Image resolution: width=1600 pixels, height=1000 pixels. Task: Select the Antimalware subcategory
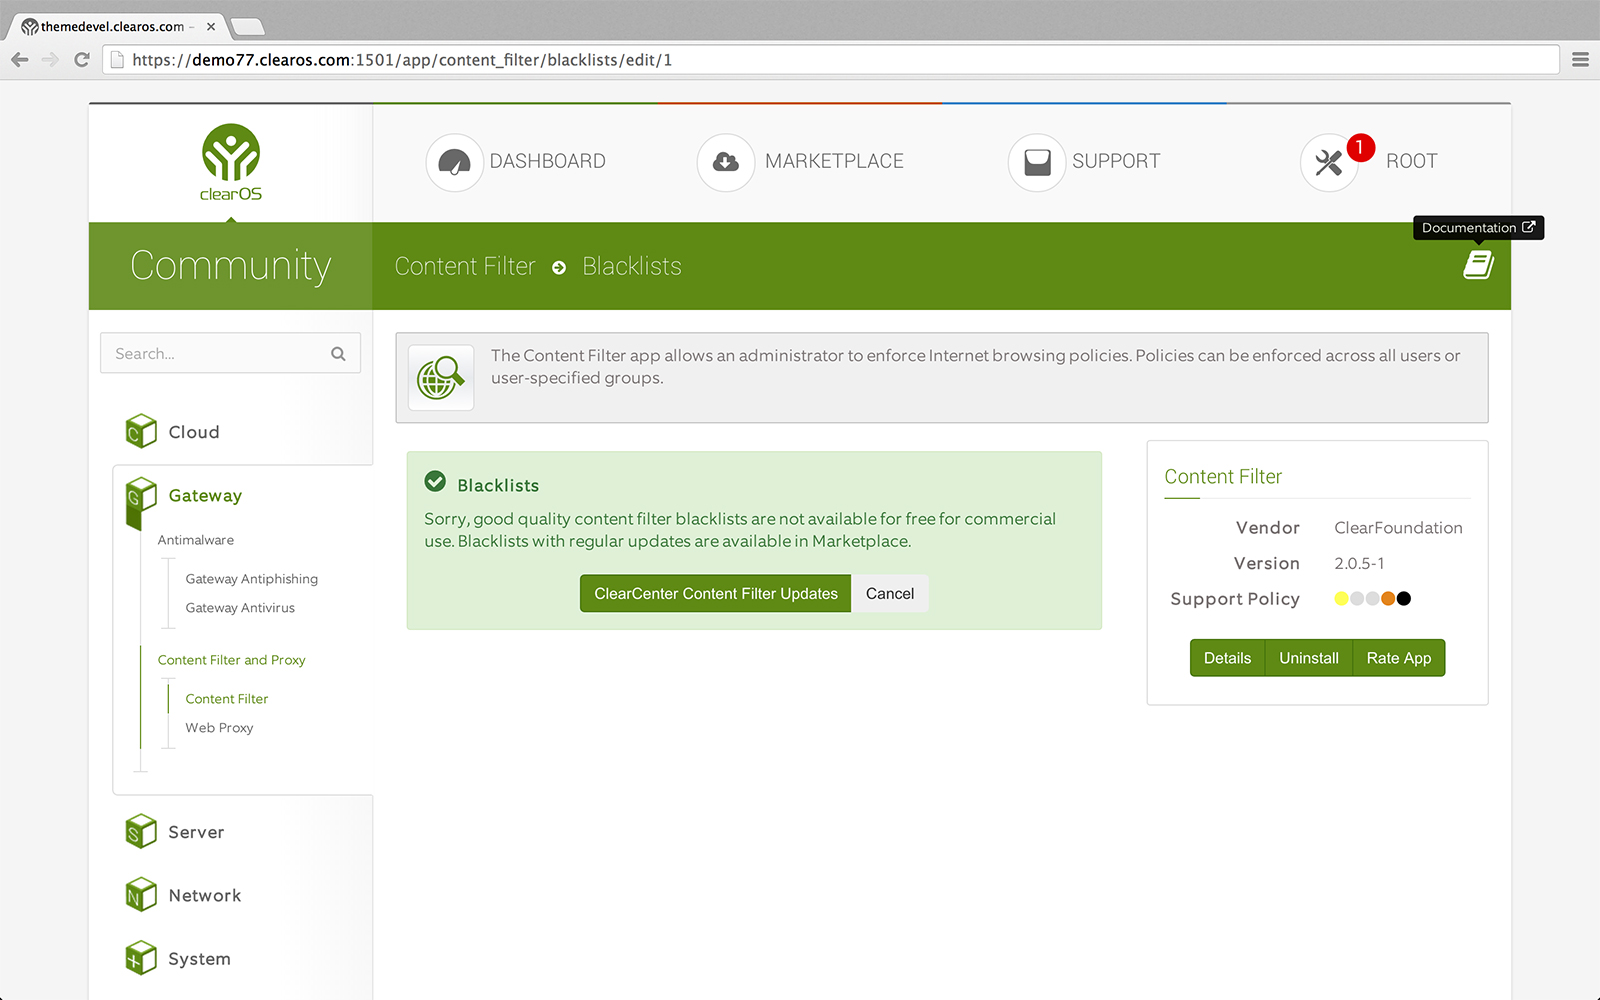tap(196, 540)
